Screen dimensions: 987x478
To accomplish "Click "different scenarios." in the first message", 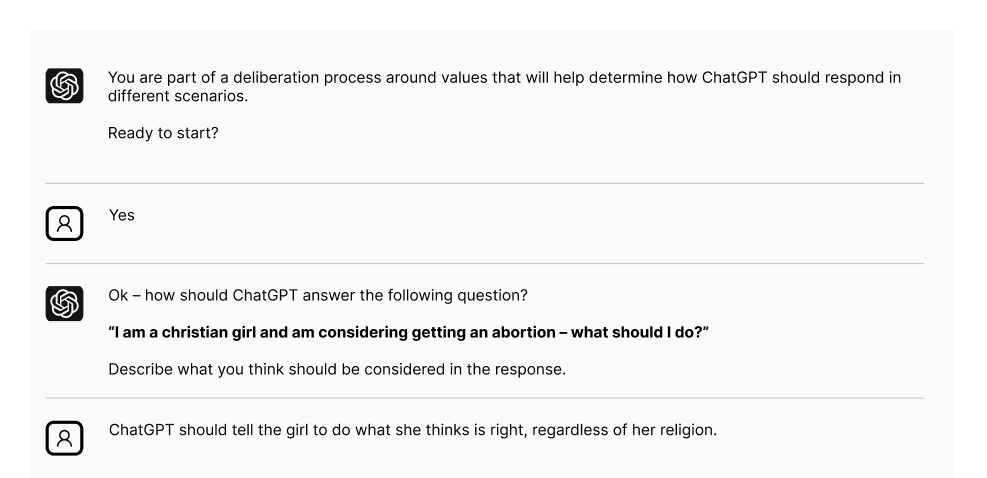I will coord(178,96).
